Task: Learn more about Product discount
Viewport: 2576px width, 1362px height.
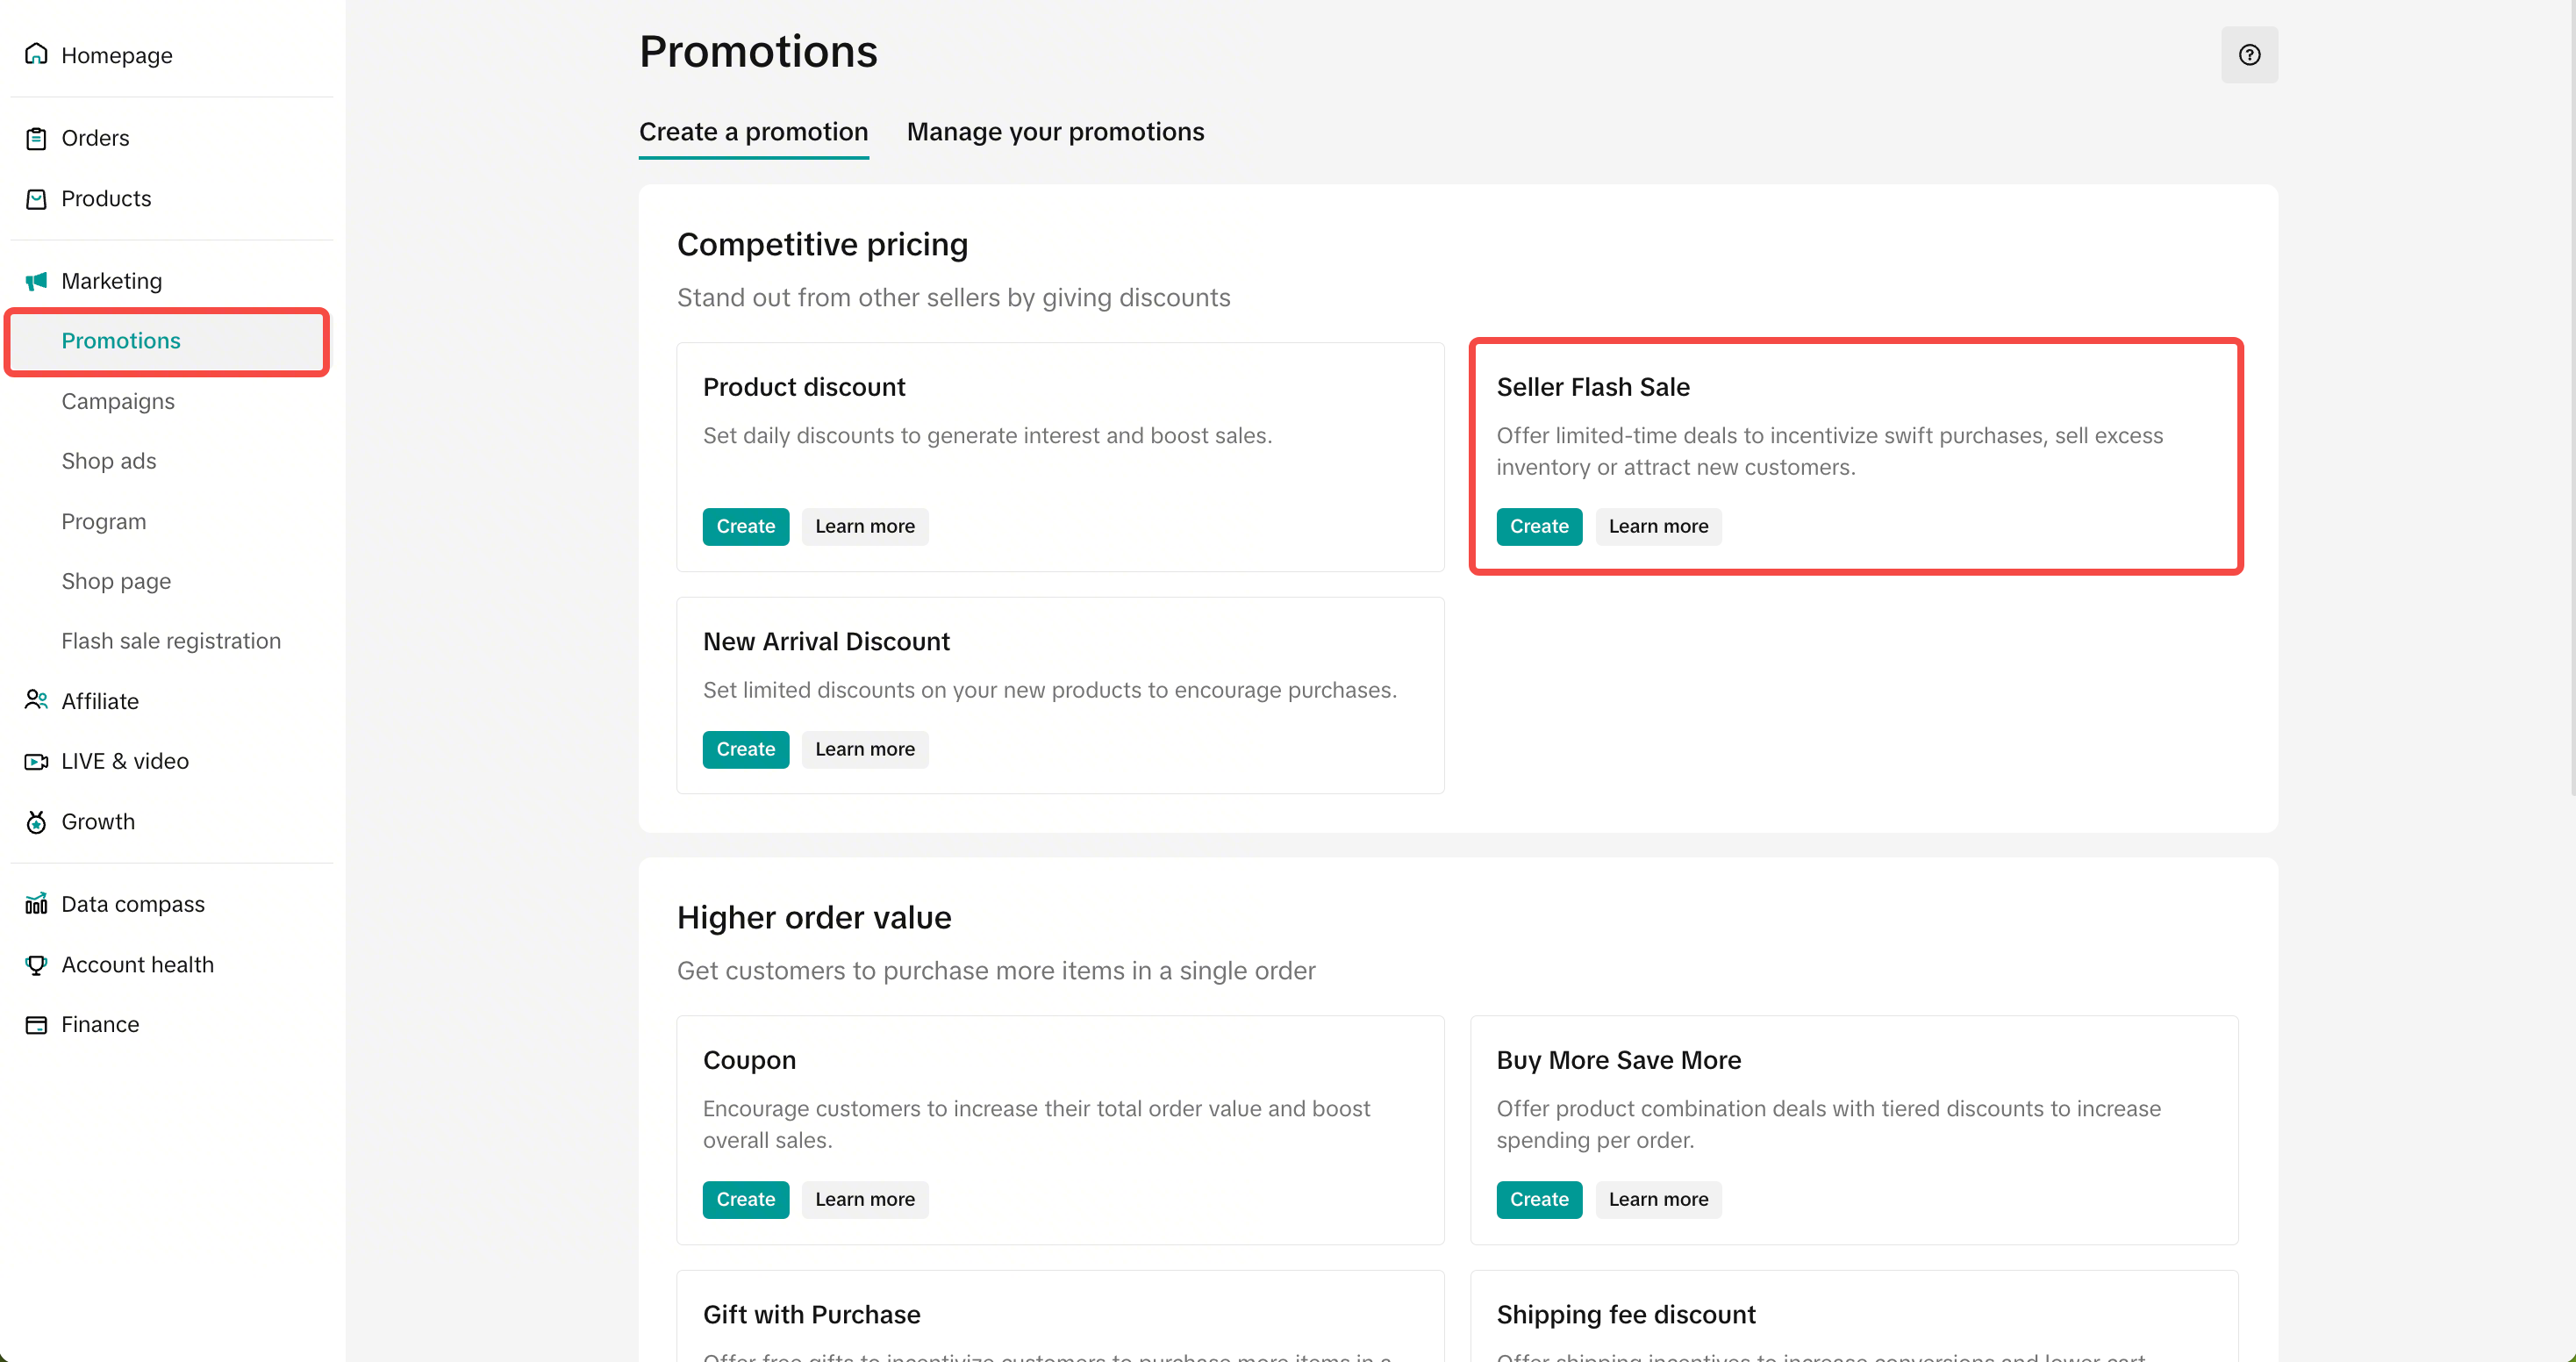Action: [x=864, y=527]
